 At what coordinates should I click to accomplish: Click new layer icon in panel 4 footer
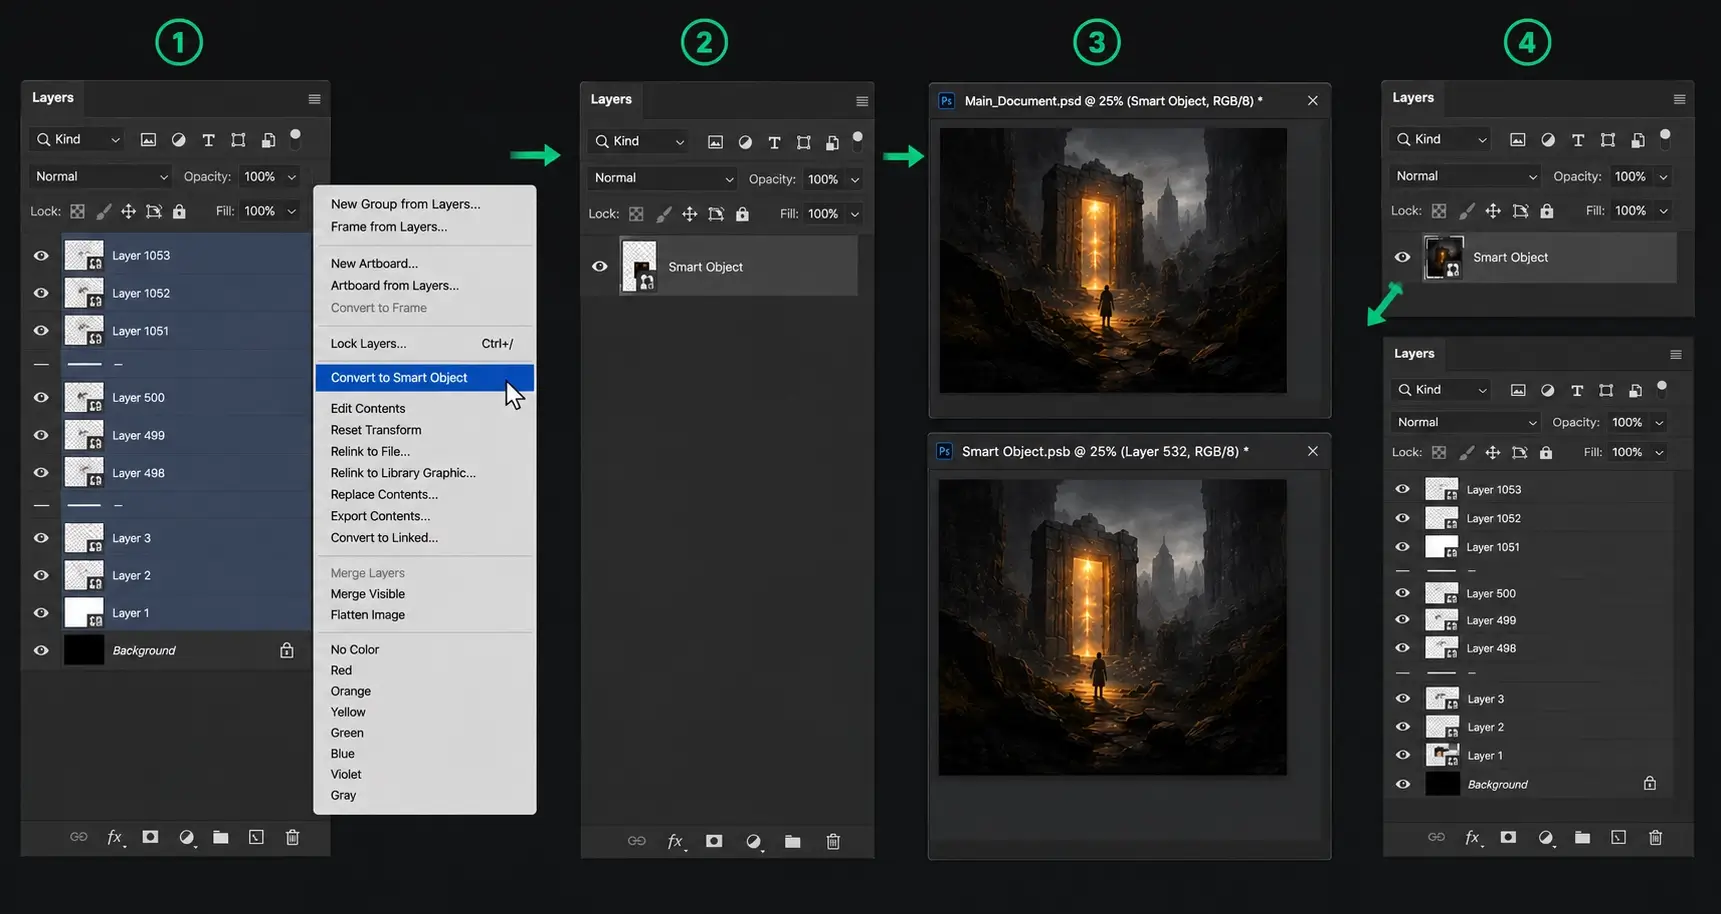1618,837
